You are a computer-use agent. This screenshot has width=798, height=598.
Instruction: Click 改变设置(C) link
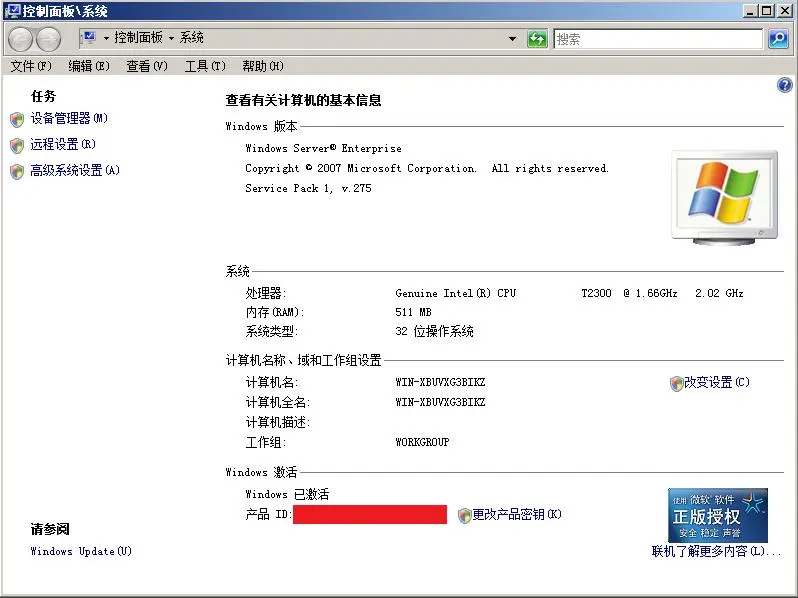tap(717, 382)
